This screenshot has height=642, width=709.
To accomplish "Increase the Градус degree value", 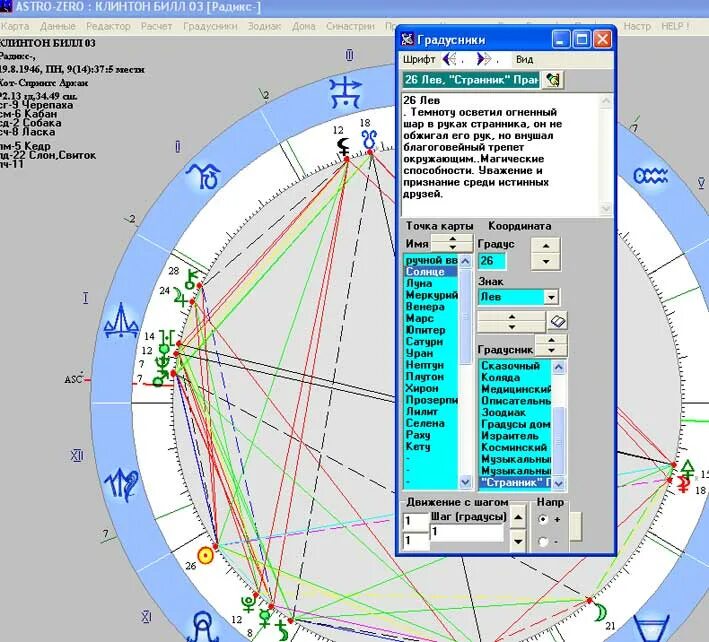I will point(545,246).
